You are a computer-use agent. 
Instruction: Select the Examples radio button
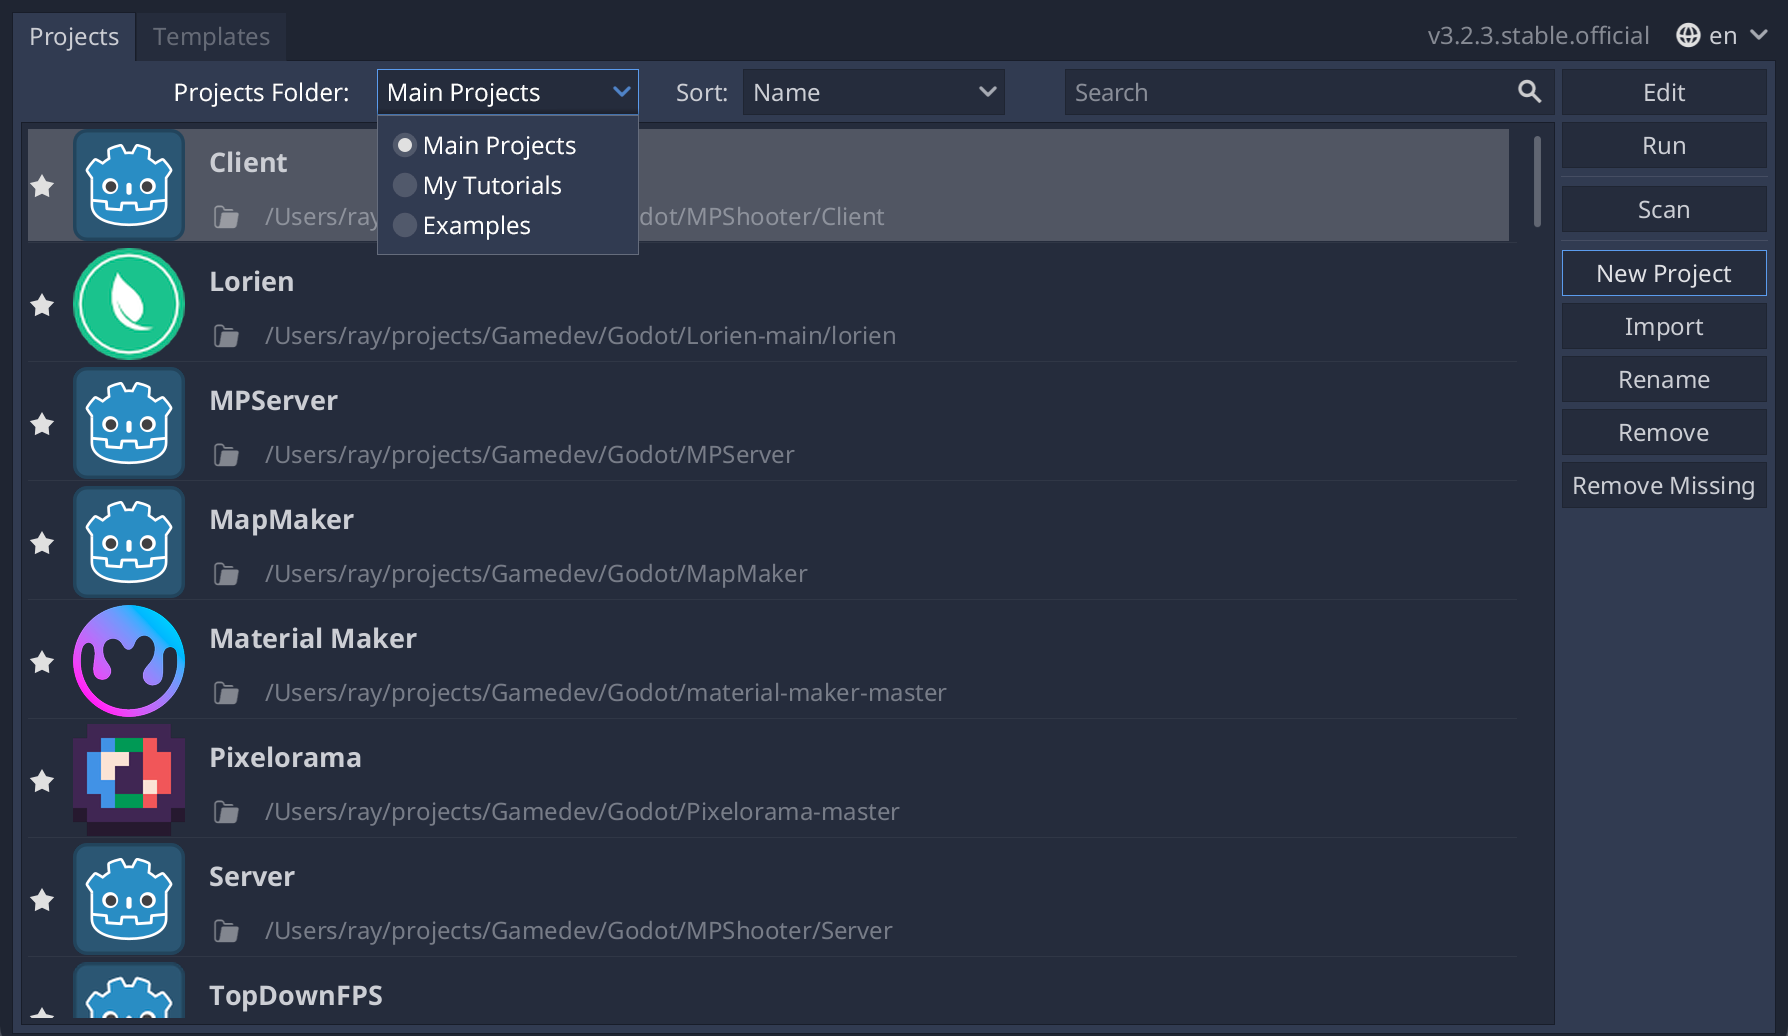(x=405, y=225)
